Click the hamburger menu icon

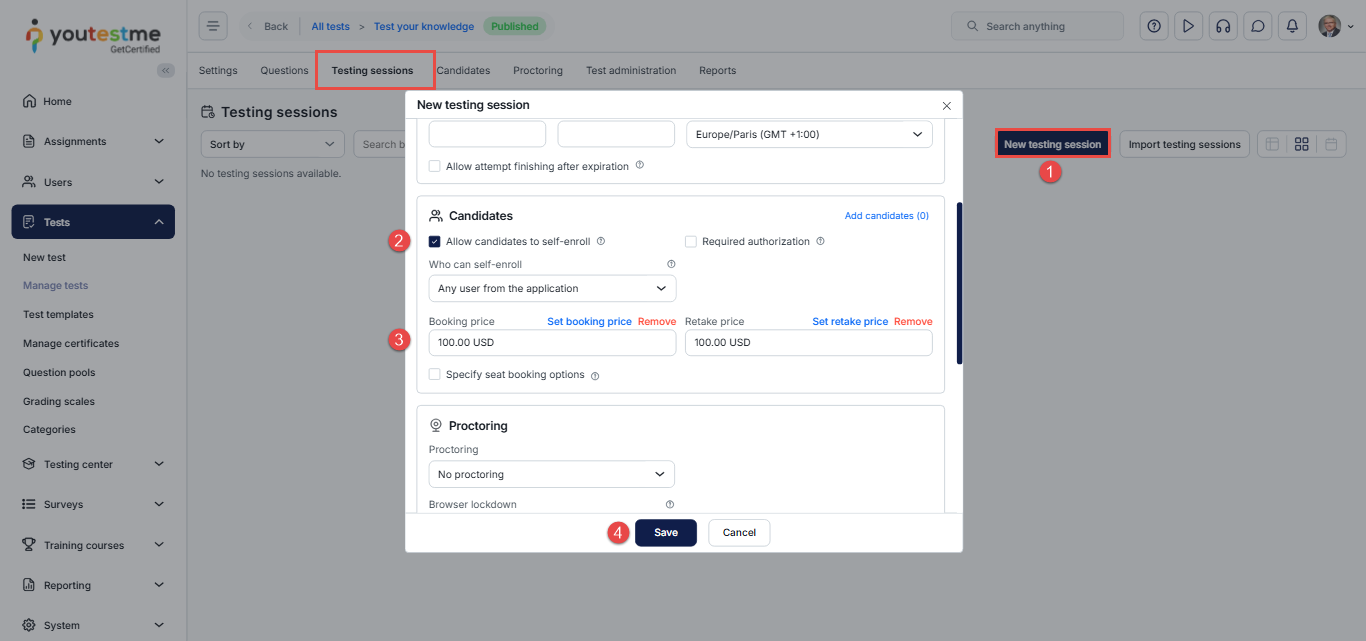click(x=213, y=26)
